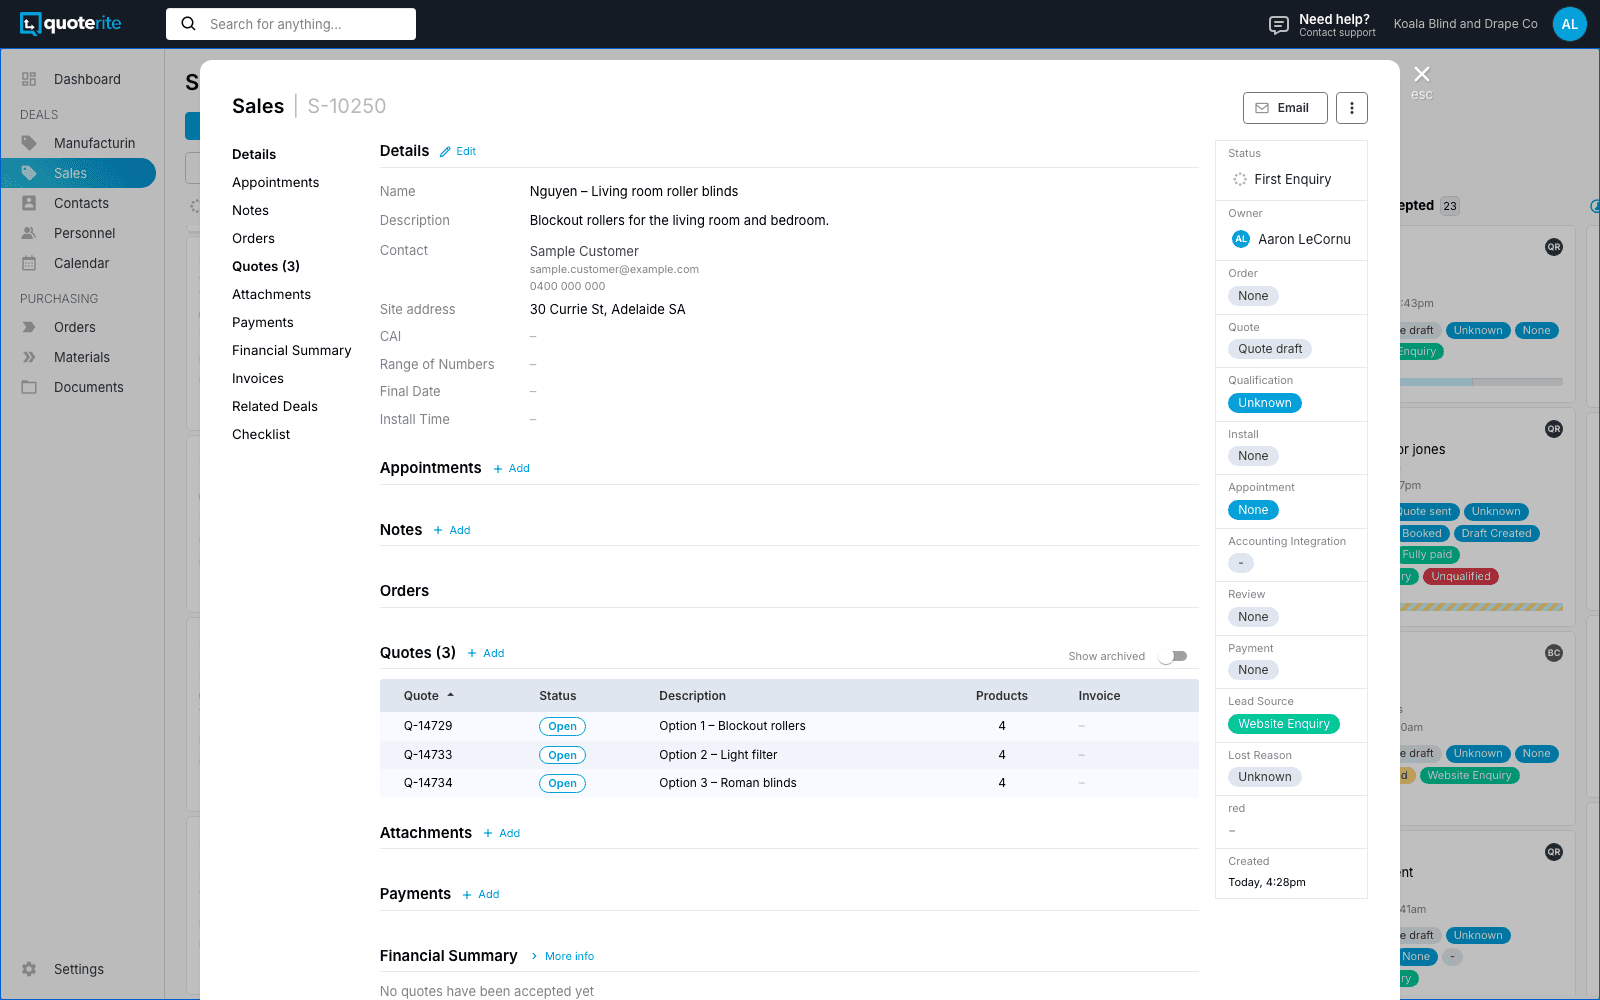Image resolution: width=1600 pixels, height=1000 pixels.
Task: Open the Contact support chat icon
Action: click(1279, 25)
